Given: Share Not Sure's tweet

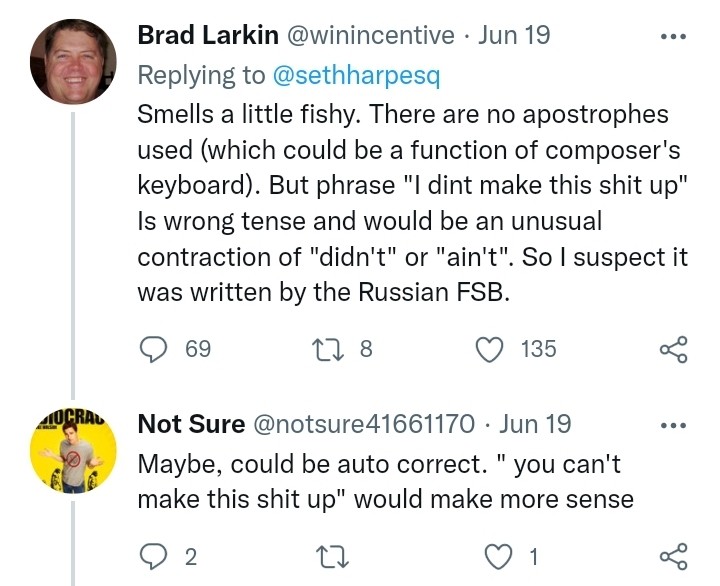Looking at the screenshot, I should tap(674, 557).
